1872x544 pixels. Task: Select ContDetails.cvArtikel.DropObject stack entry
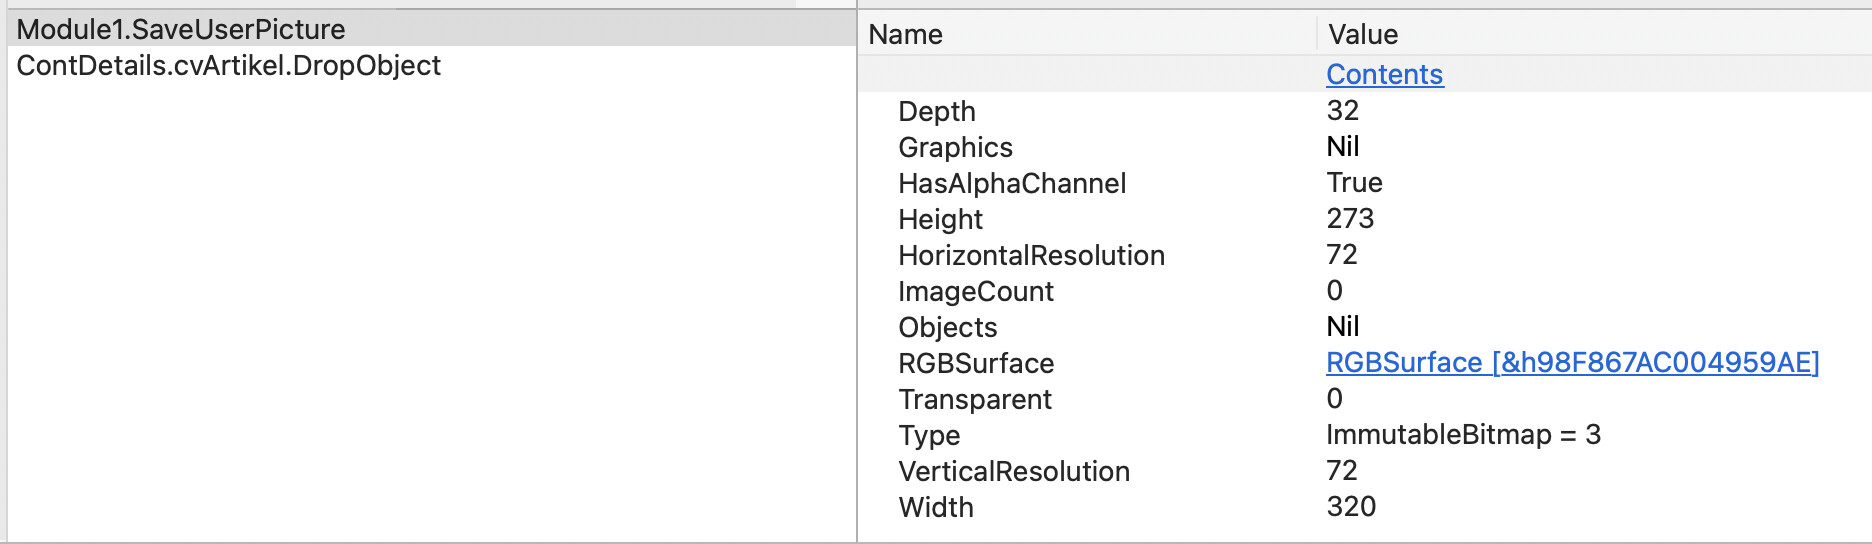(x=229, y=66)
